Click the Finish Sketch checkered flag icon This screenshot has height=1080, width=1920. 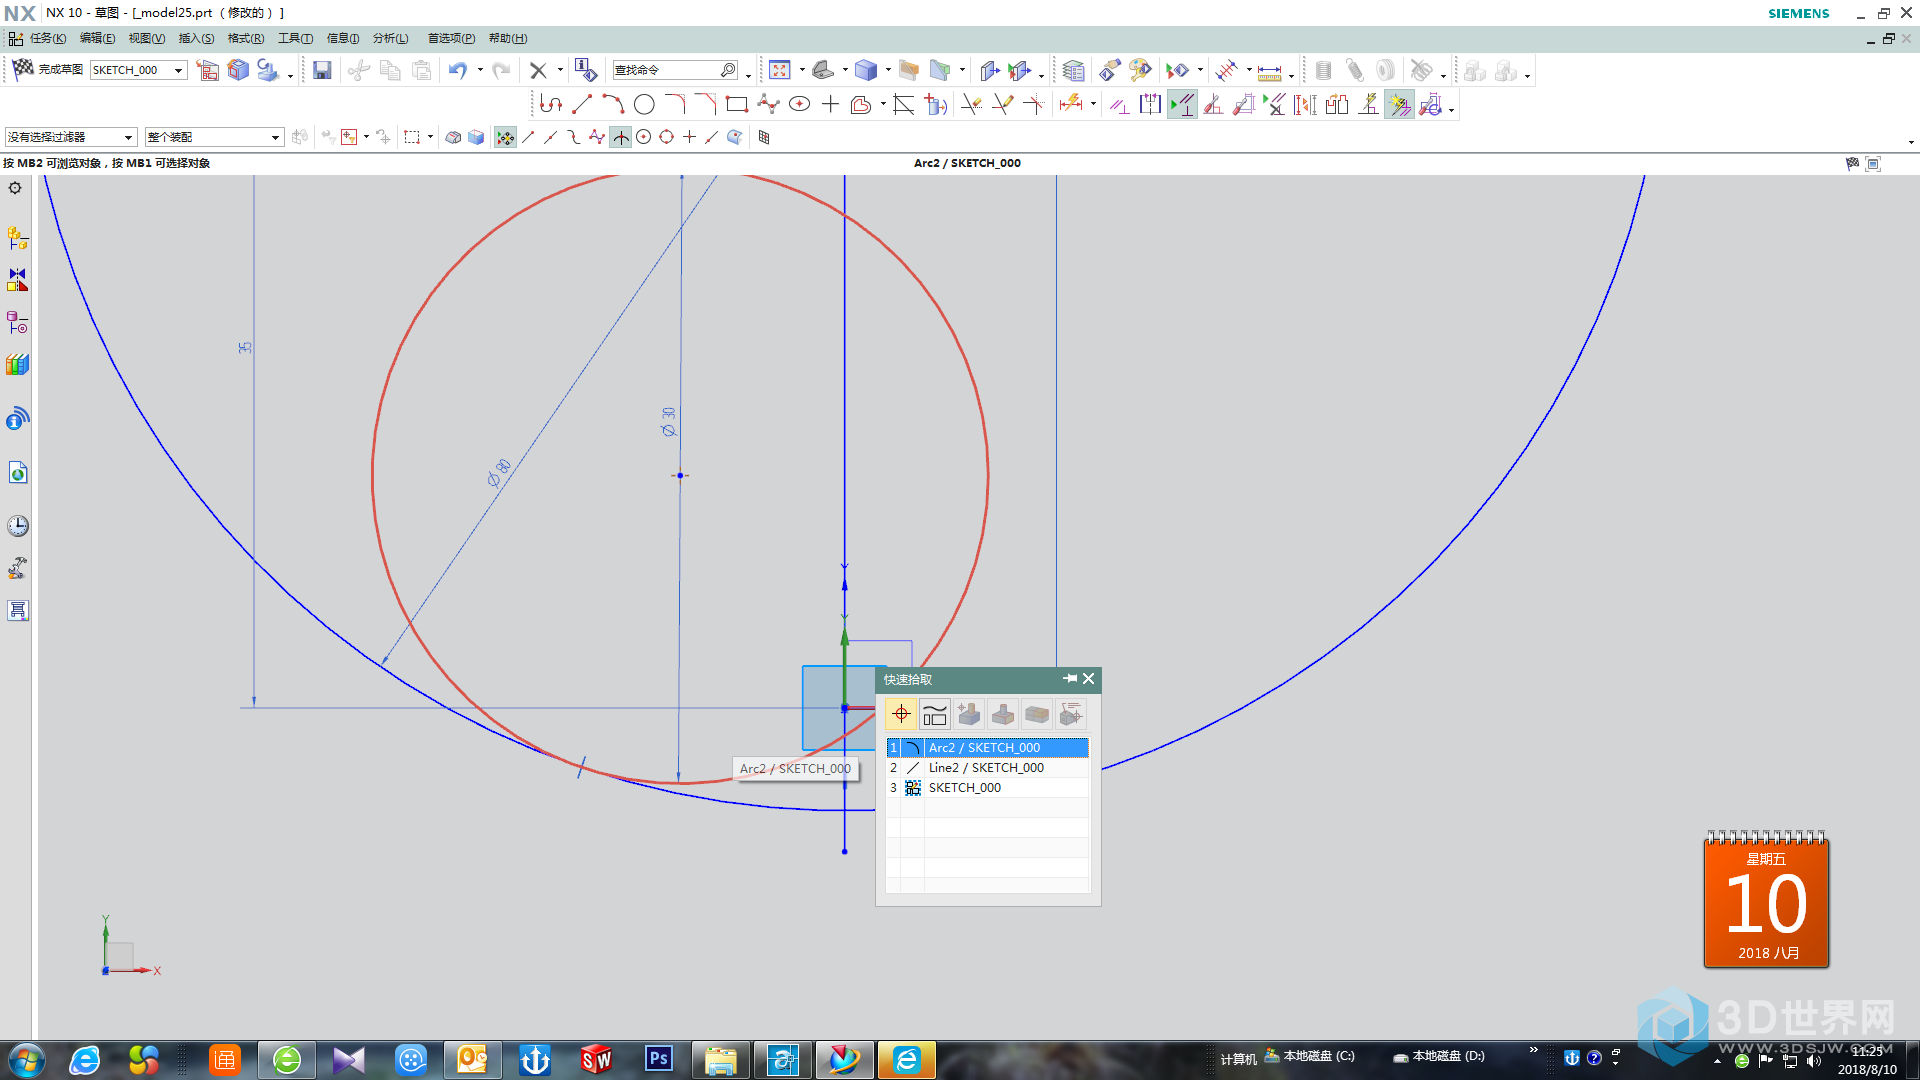(x=22, y=69)
